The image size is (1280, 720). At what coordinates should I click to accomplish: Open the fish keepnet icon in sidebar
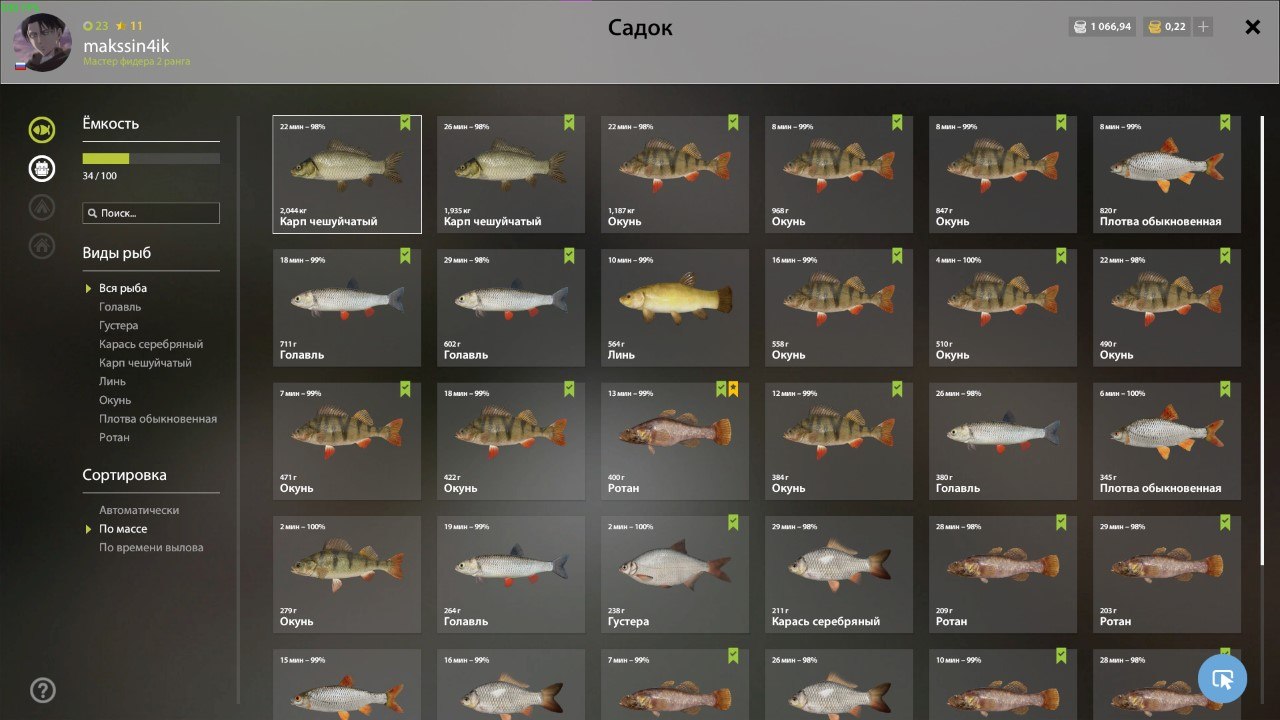pos(42,130)
